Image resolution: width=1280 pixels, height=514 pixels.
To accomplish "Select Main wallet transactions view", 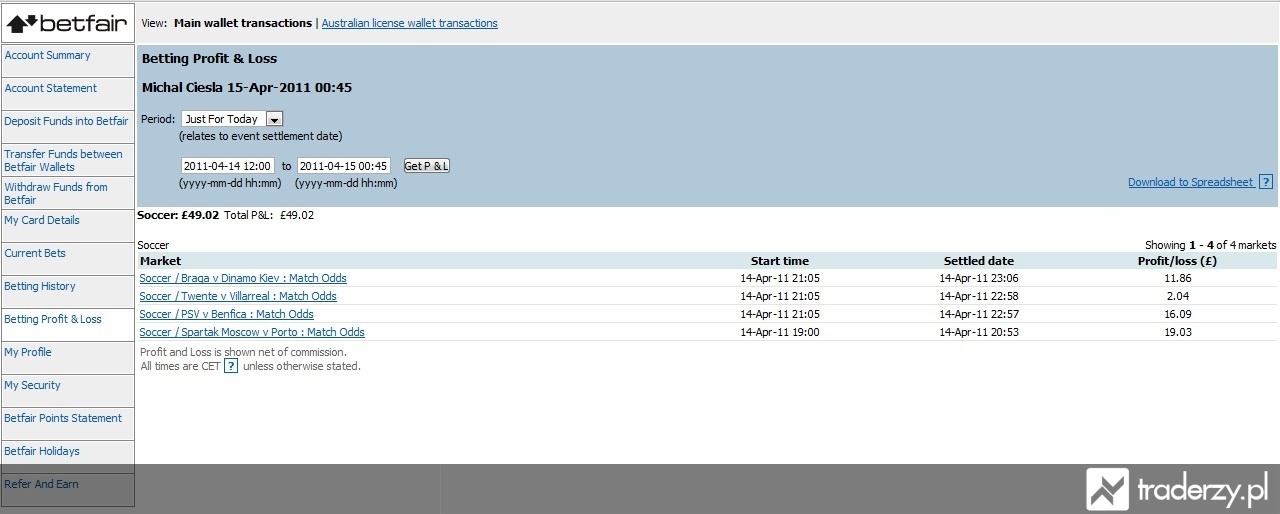I will (x=243, y=23).
